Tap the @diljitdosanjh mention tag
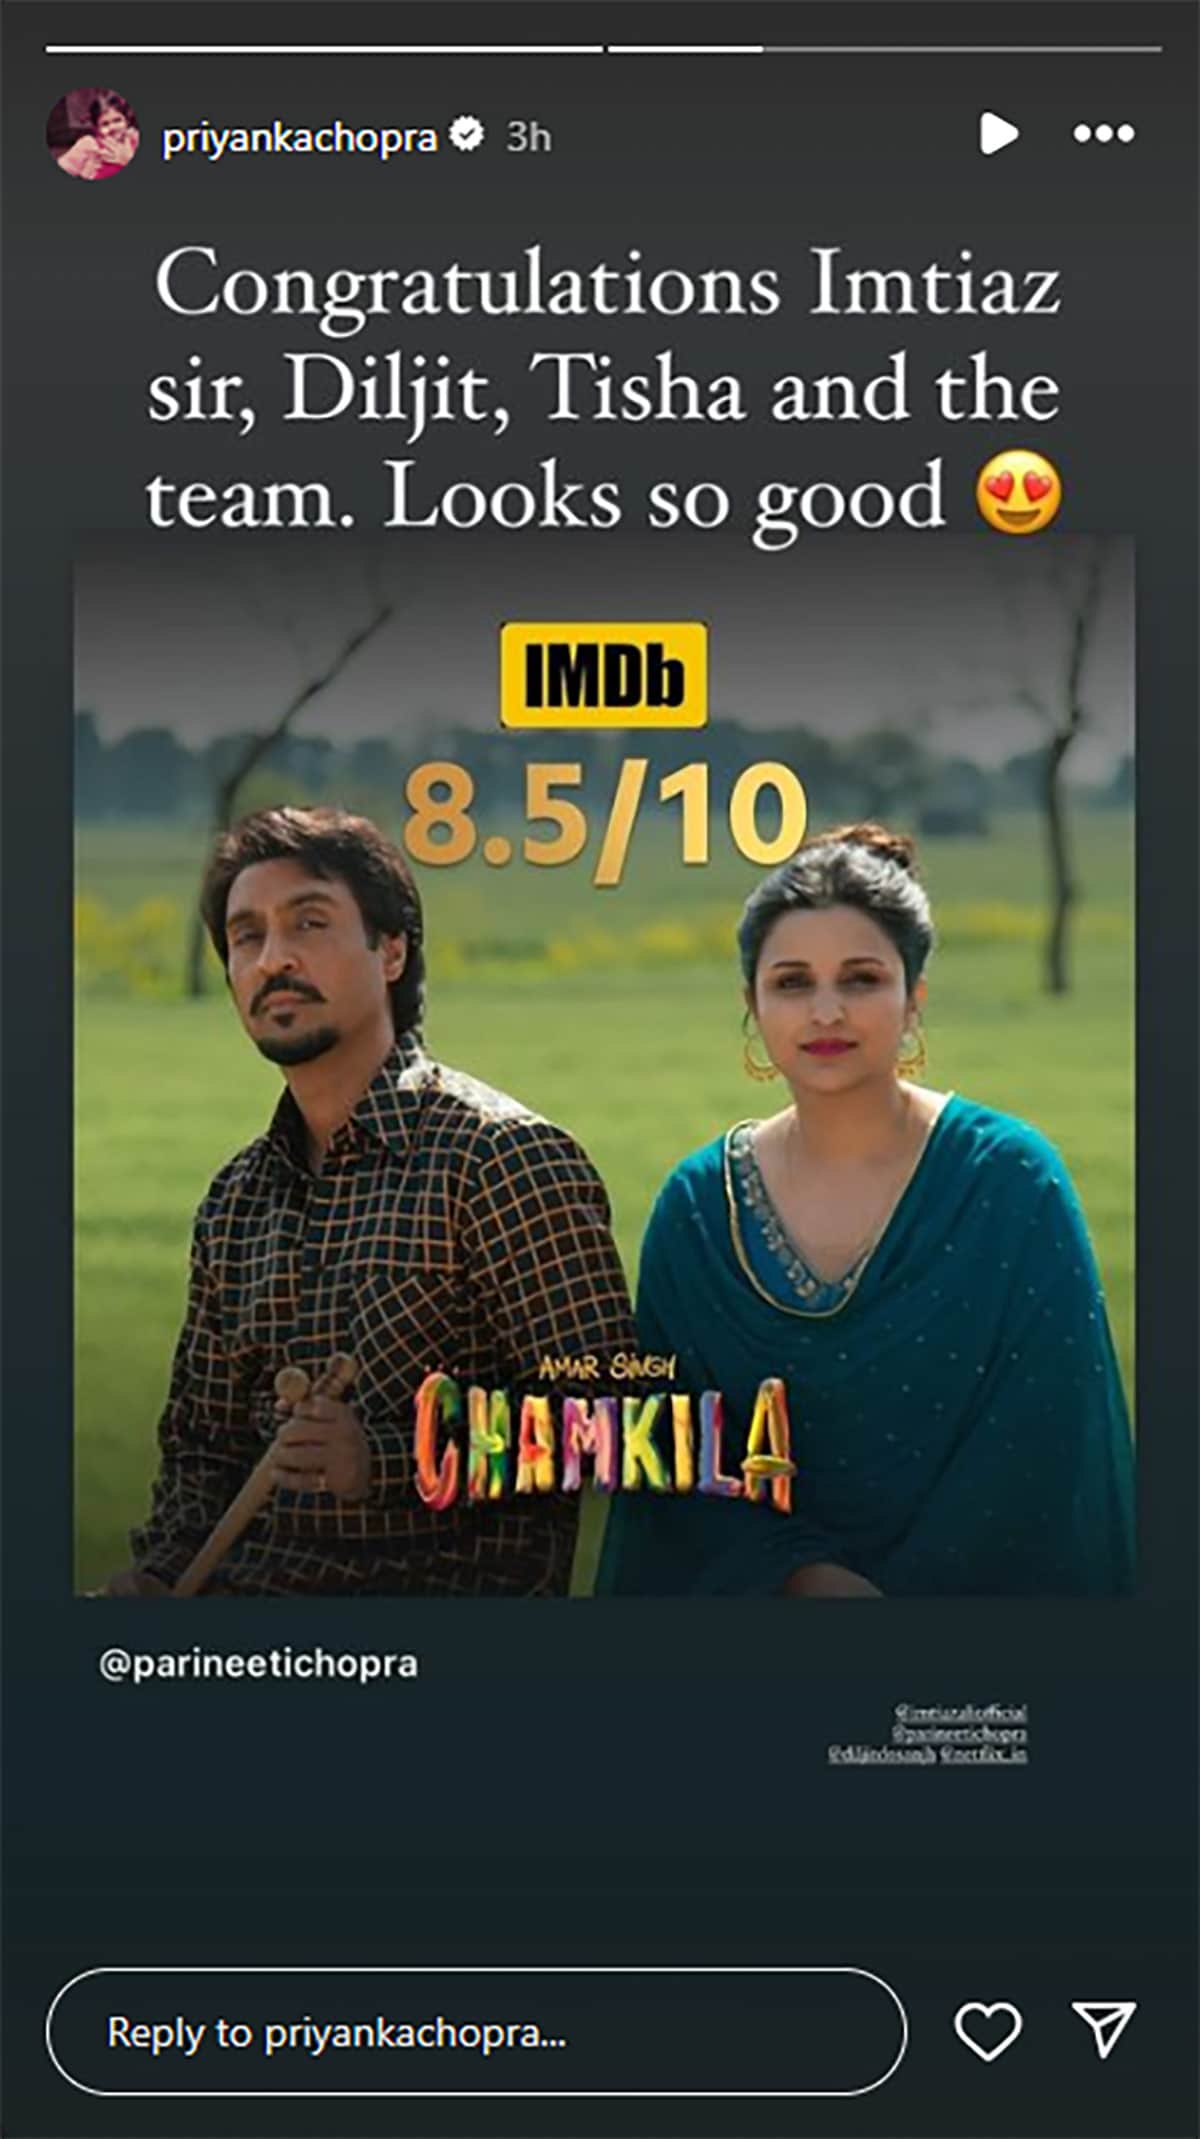 click(x=882, y=1755)
